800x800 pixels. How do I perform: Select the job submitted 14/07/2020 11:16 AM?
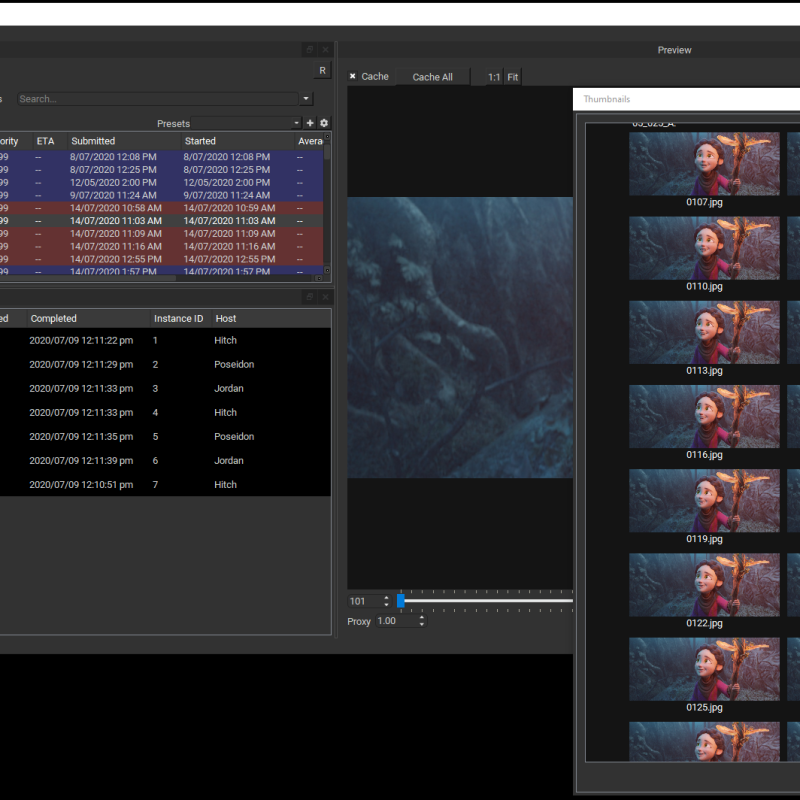[161, 246]
